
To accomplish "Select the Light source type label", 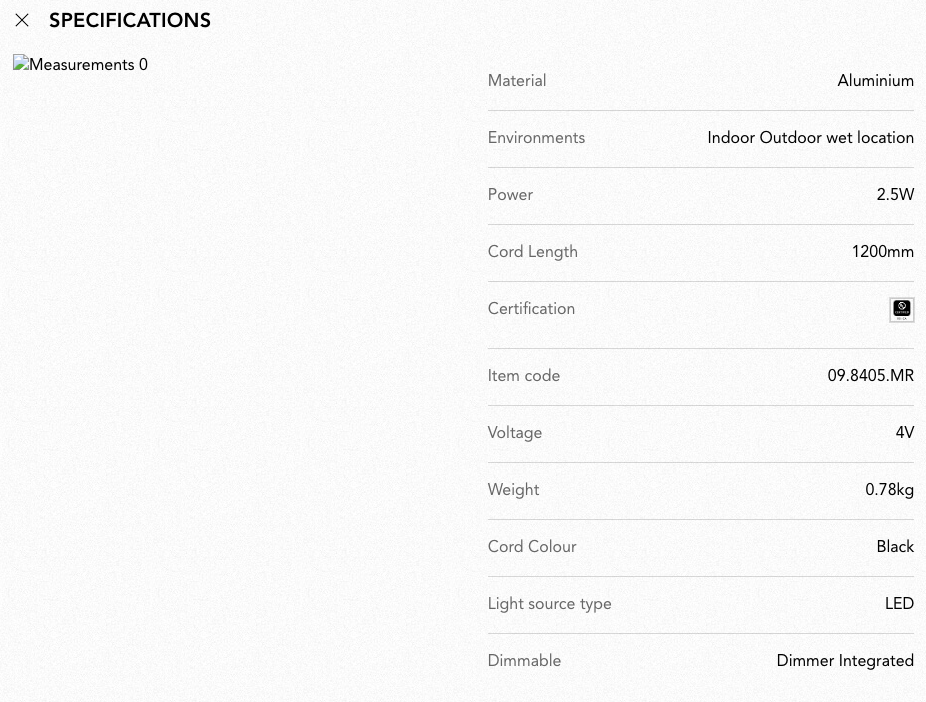I will (x=550, y=604).
